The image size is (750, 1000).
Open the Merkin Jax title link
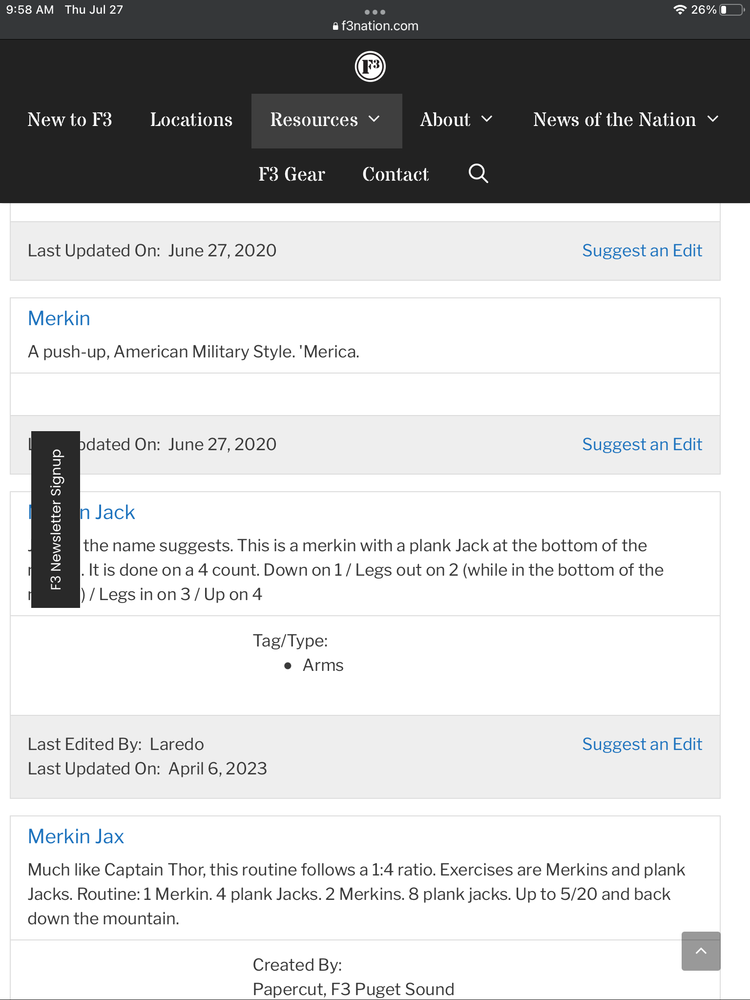pos(76,836)
